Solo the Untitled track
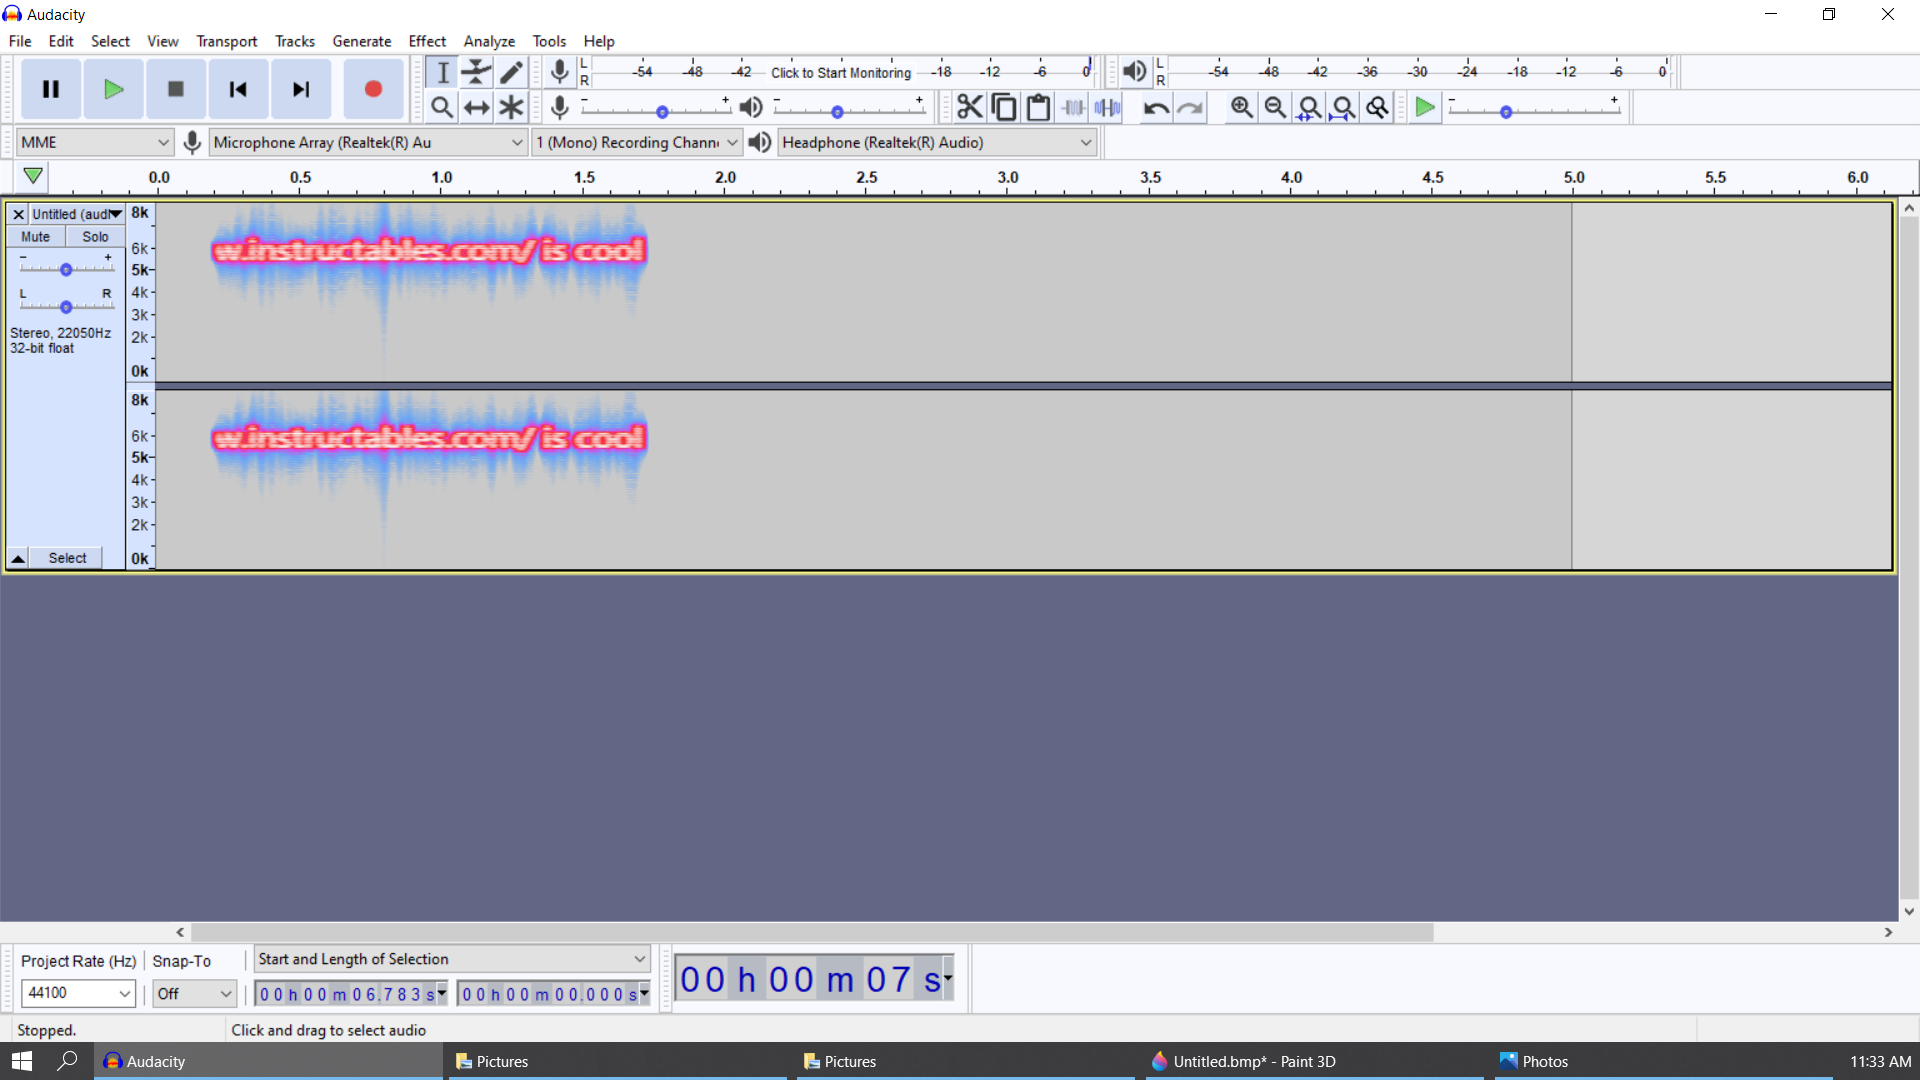Viewport: 1920px width, 1080px height. click(x=94, y=236)
